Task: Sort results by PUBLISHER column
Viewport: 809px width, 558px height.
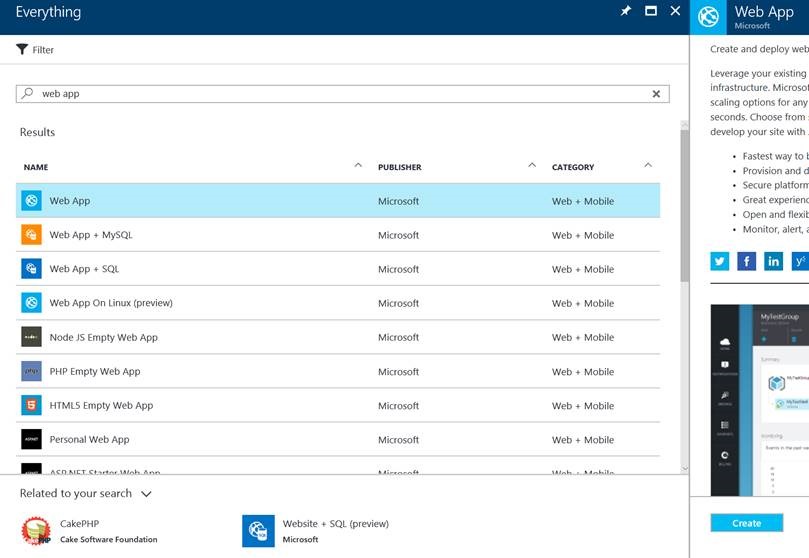Action: 399,167
